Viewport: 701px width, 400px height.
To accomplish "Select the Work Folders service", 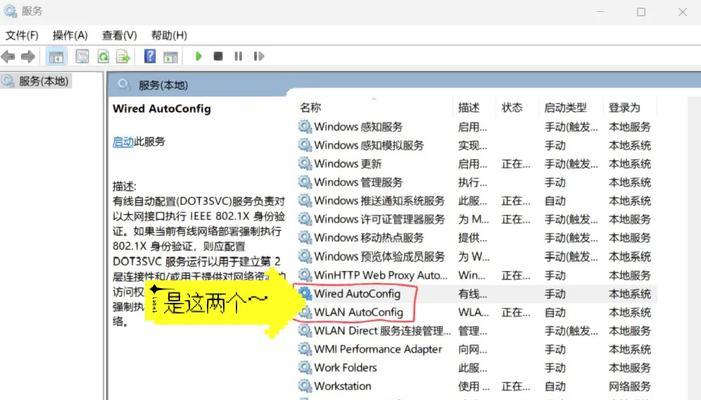I will point(475,368).
